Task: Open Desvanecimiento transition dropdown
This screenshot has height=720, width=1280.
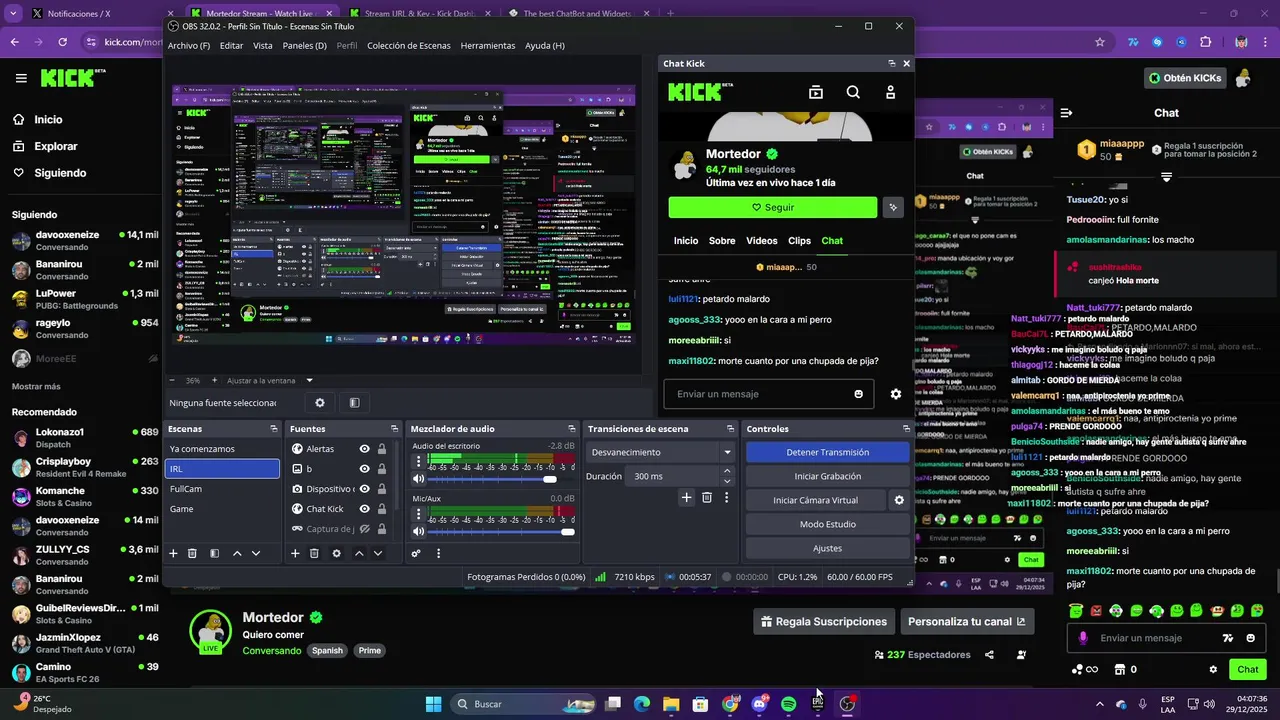Action: coord(661,452)
